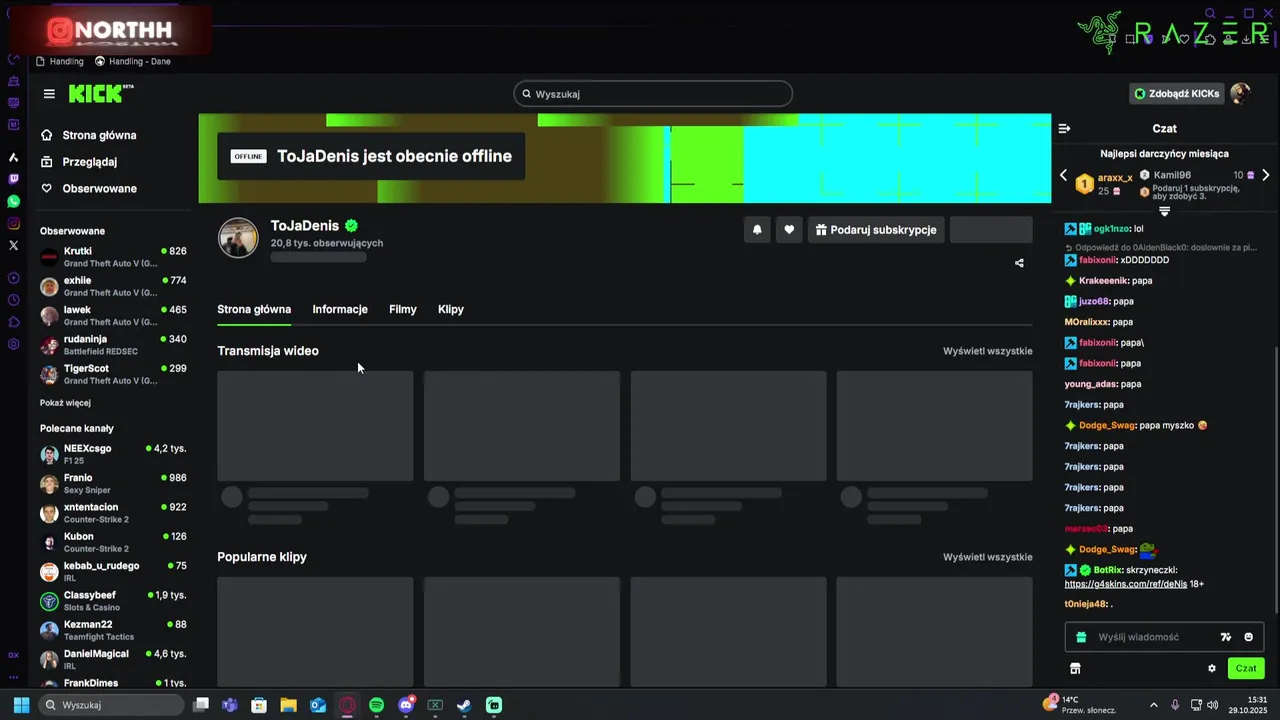Open TigerScot's channel
The width and height of the screenshot is (1280, 720).
click(113, 374)
